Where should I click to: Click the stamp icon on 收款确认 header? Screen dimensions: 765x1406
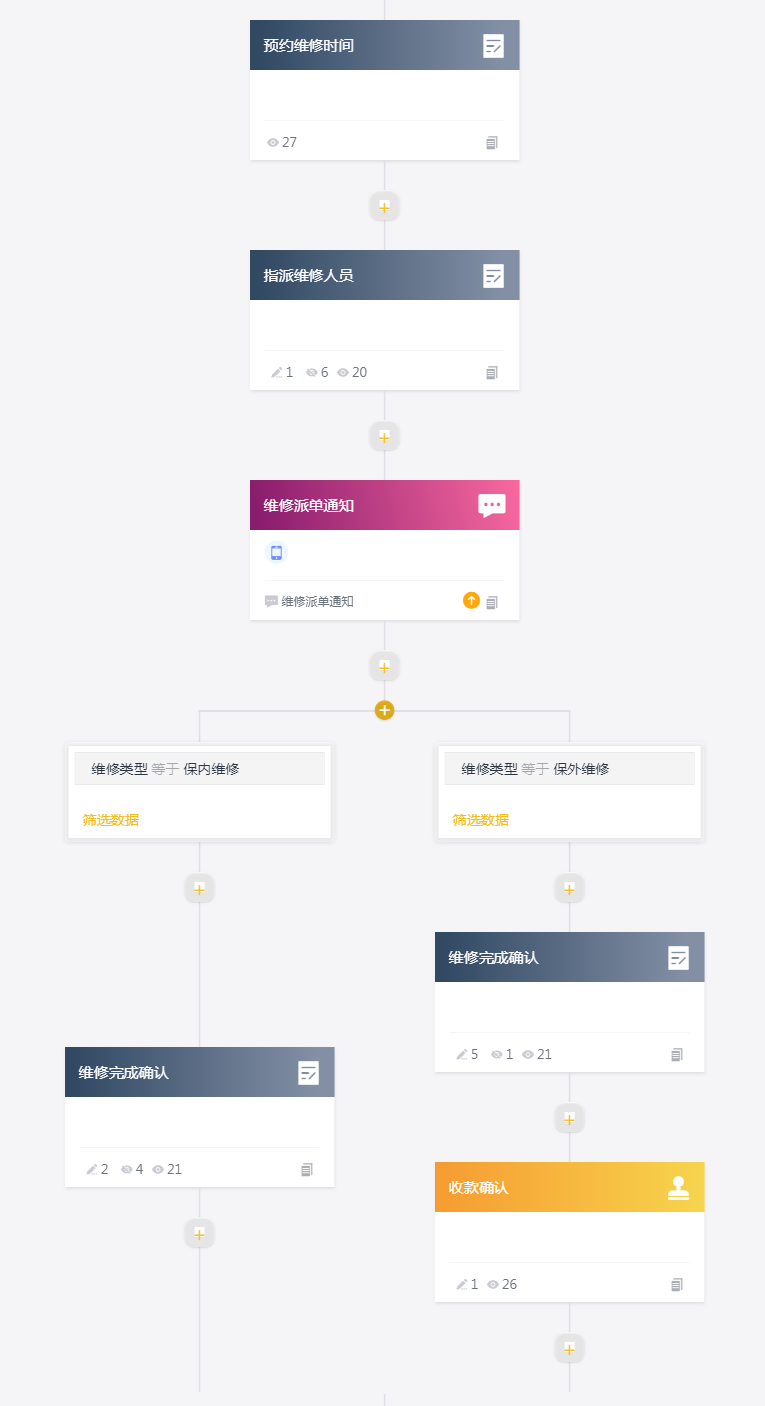coord(679,1187)
